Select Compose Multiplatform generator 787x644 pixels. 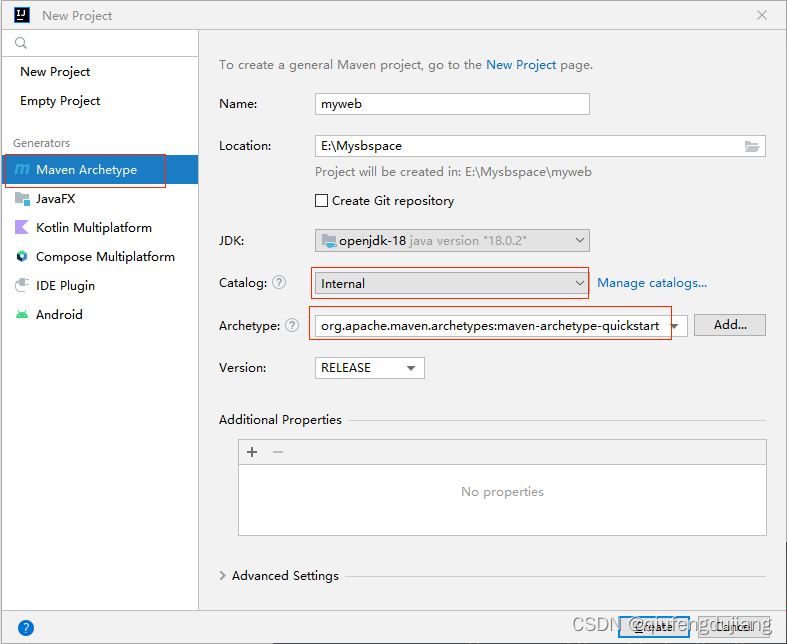[100, 256]
